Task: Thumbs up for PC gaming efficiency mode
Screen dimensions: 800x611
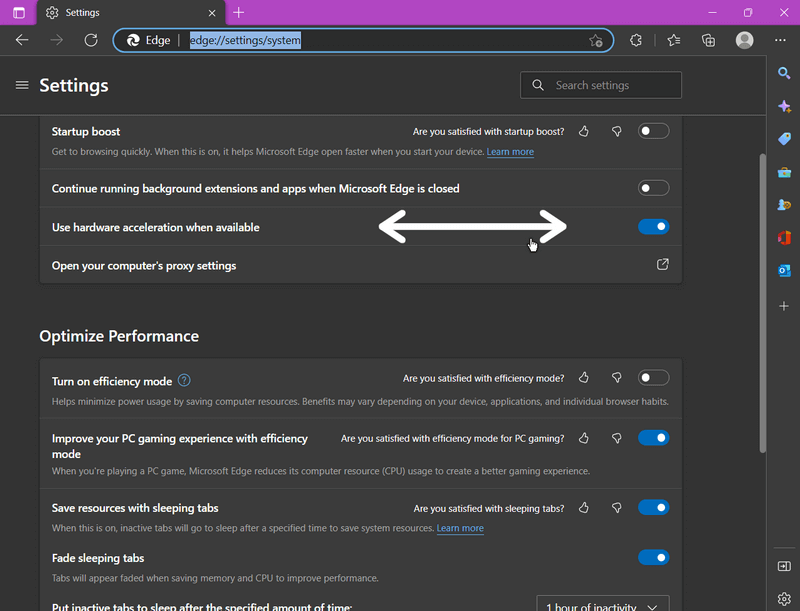Action: [584, 438]
